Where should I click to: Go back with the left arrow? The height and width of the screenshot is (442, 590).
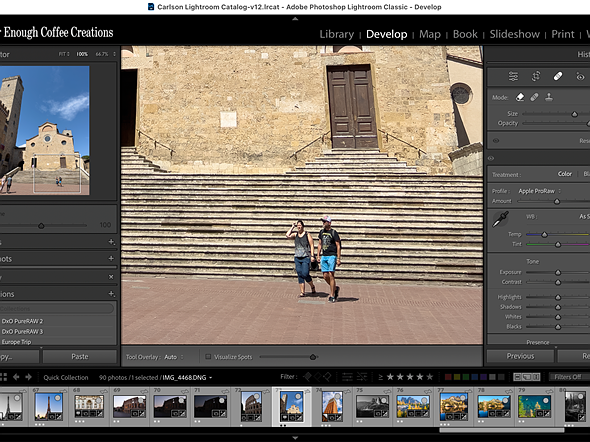[16, 377]
